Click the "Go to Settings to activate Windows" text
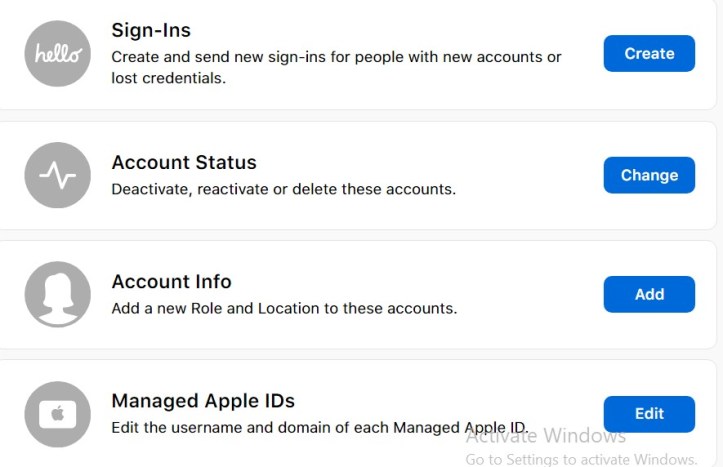 [x=581, y=459]
